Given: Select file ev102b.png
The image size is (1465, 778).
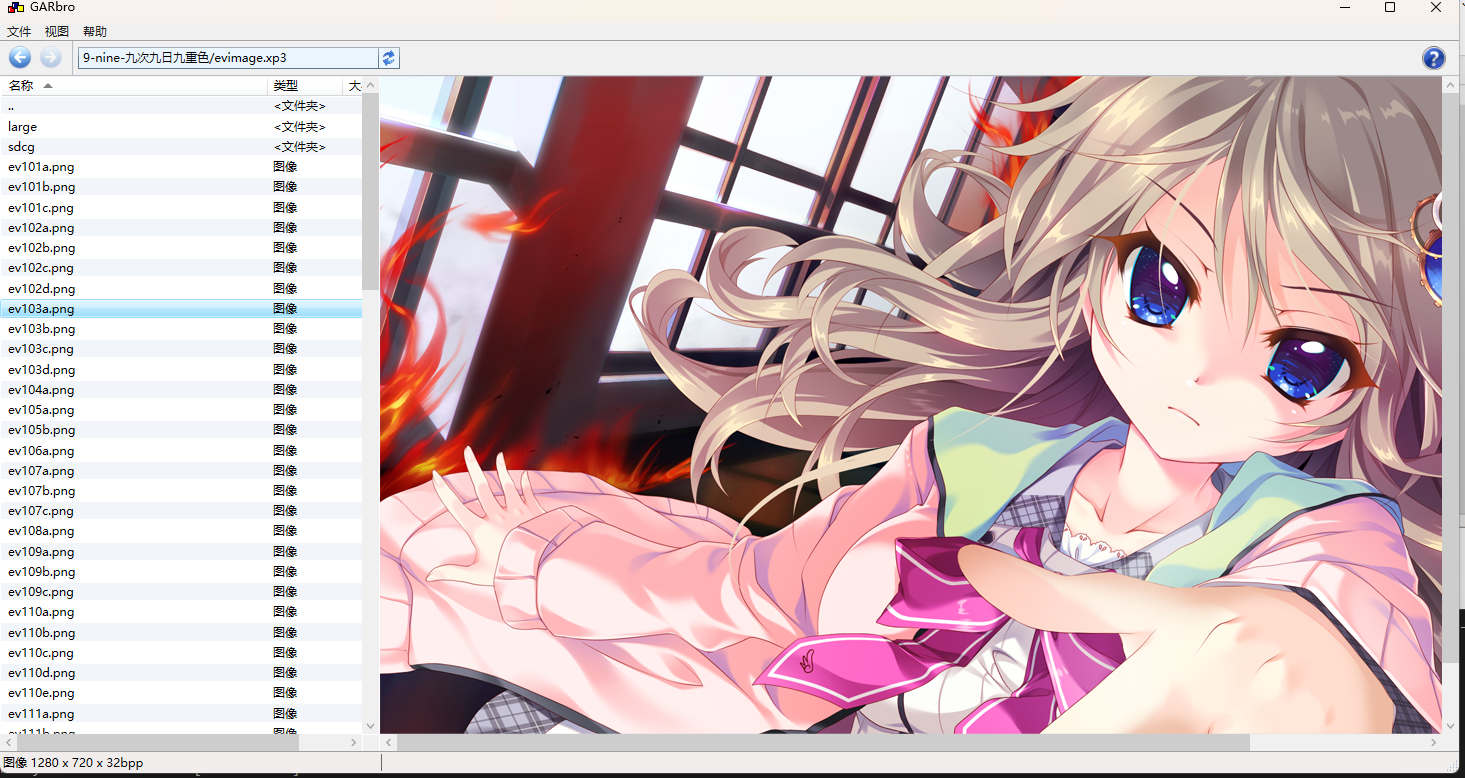Looking at the screenshot, I should click(181, 248).
